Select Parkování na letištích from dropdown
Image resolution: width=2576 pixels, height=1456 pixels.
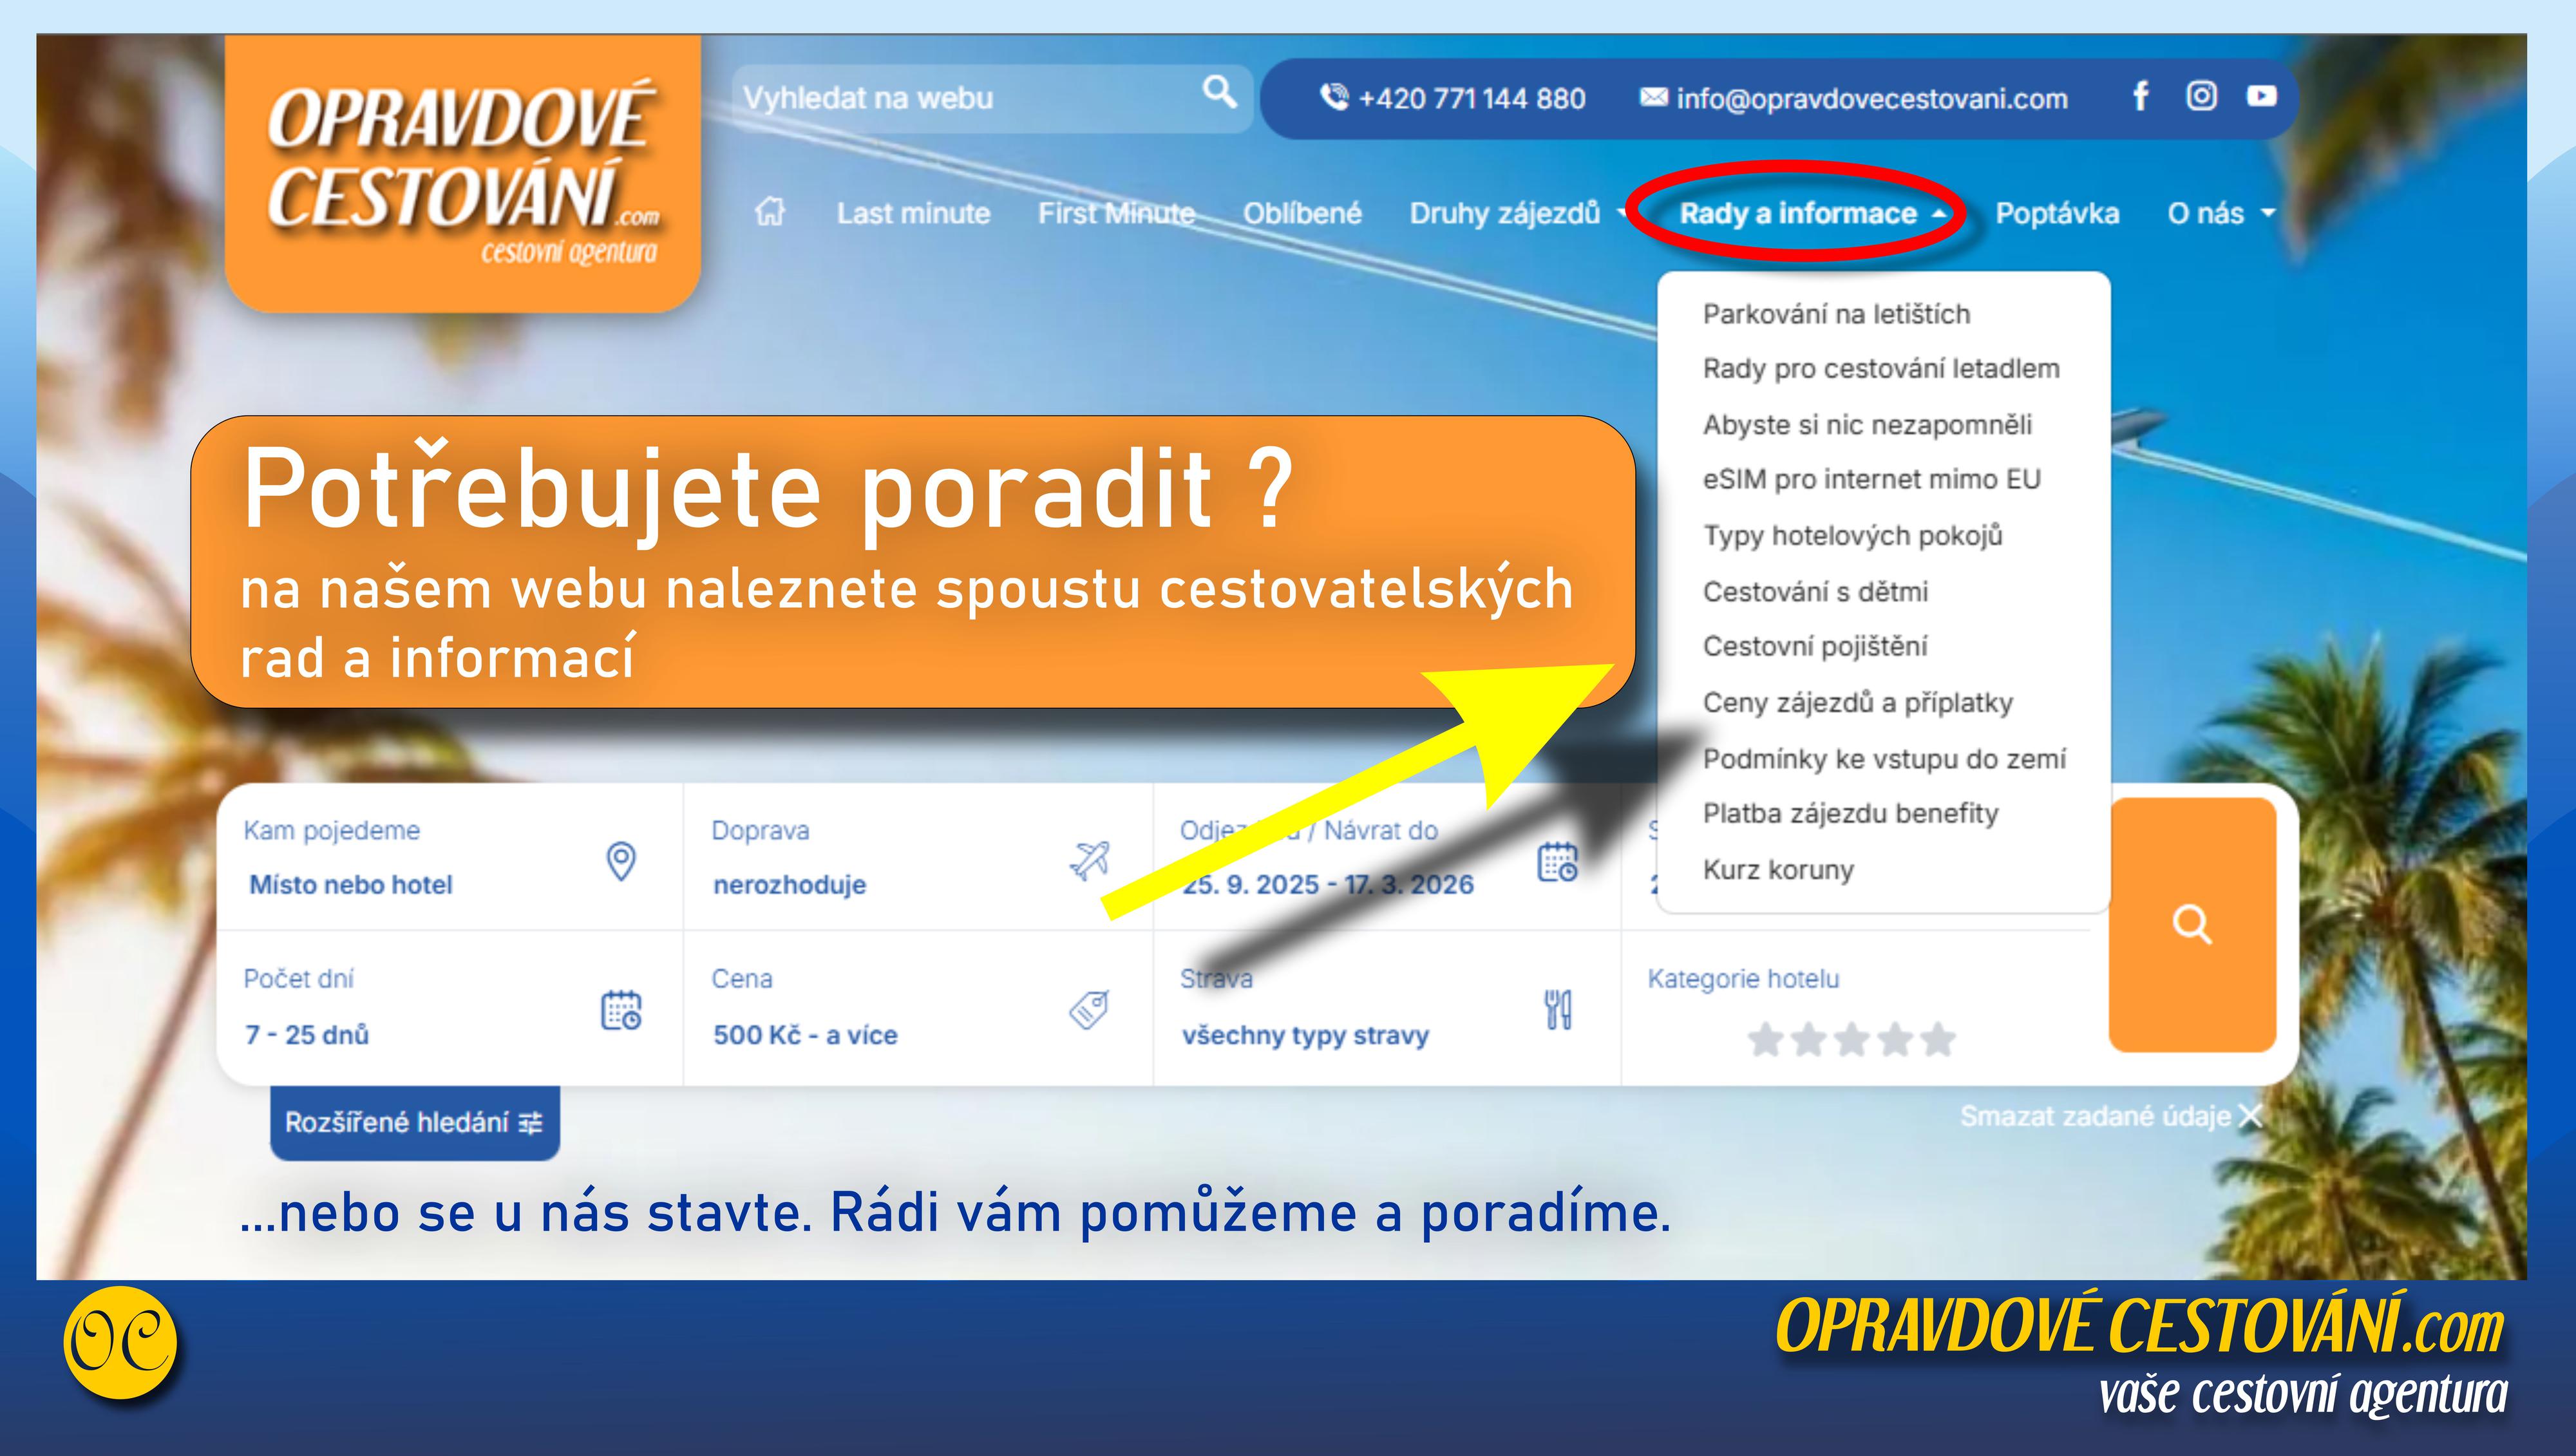(x=1836, y=314)
